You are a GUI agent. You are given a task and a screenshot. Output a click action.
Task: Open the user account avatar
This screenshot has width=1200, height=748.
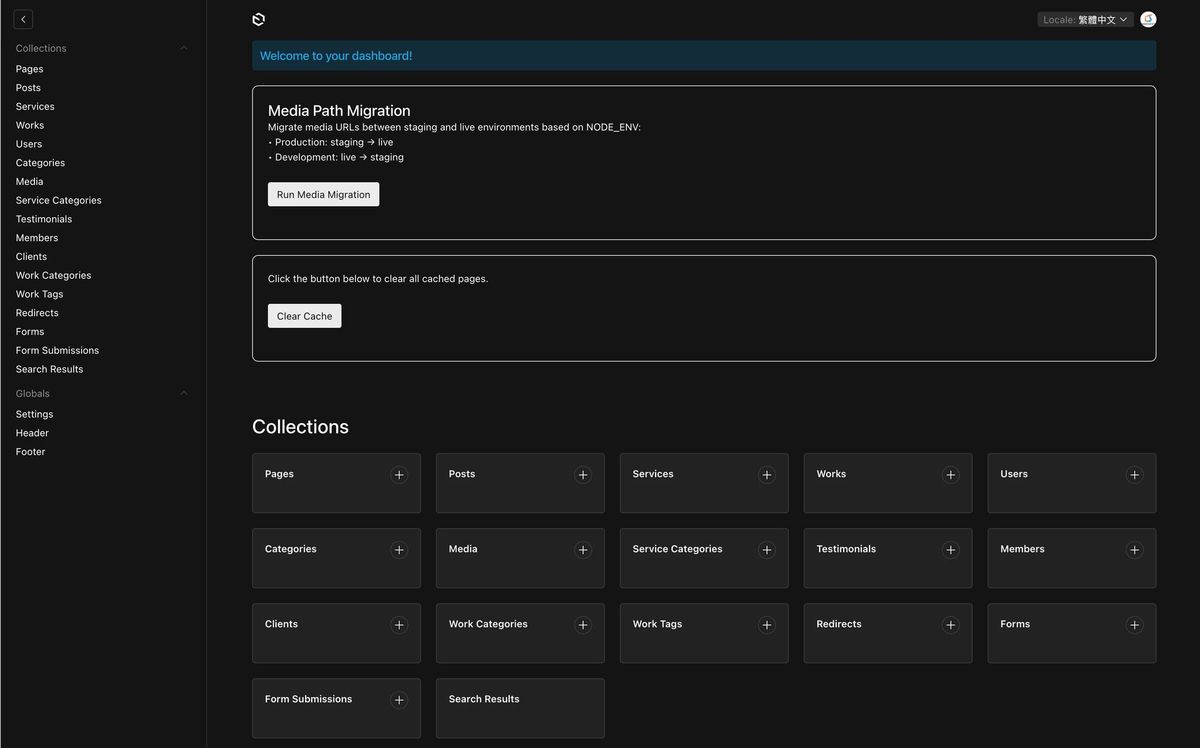click(1148, 20)
